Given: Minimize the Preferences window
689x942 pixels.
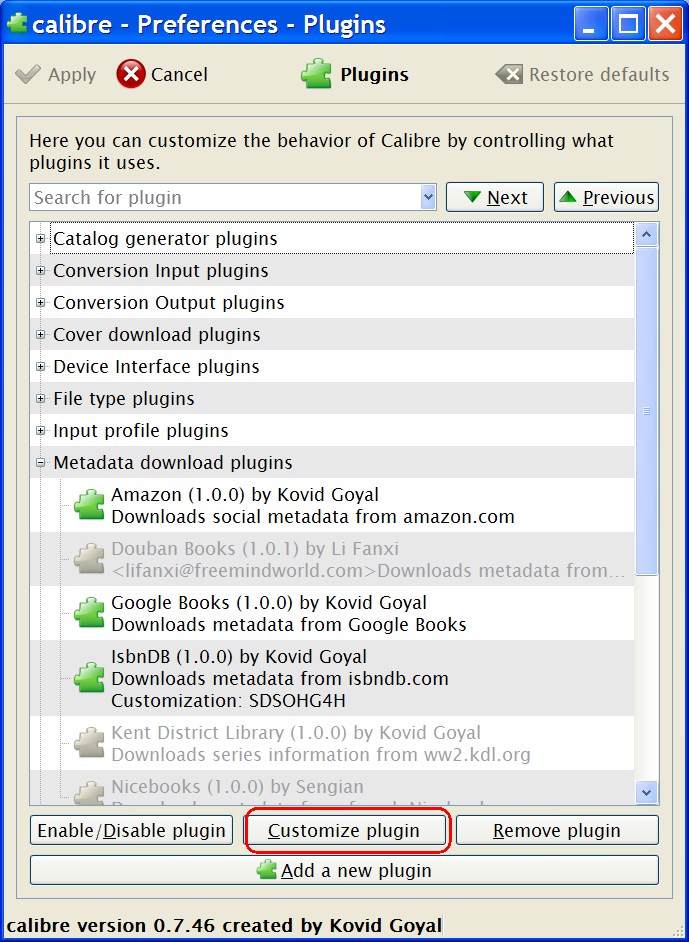Looking at the screenshot, I should pyautogui.click(x=590, y=23).
